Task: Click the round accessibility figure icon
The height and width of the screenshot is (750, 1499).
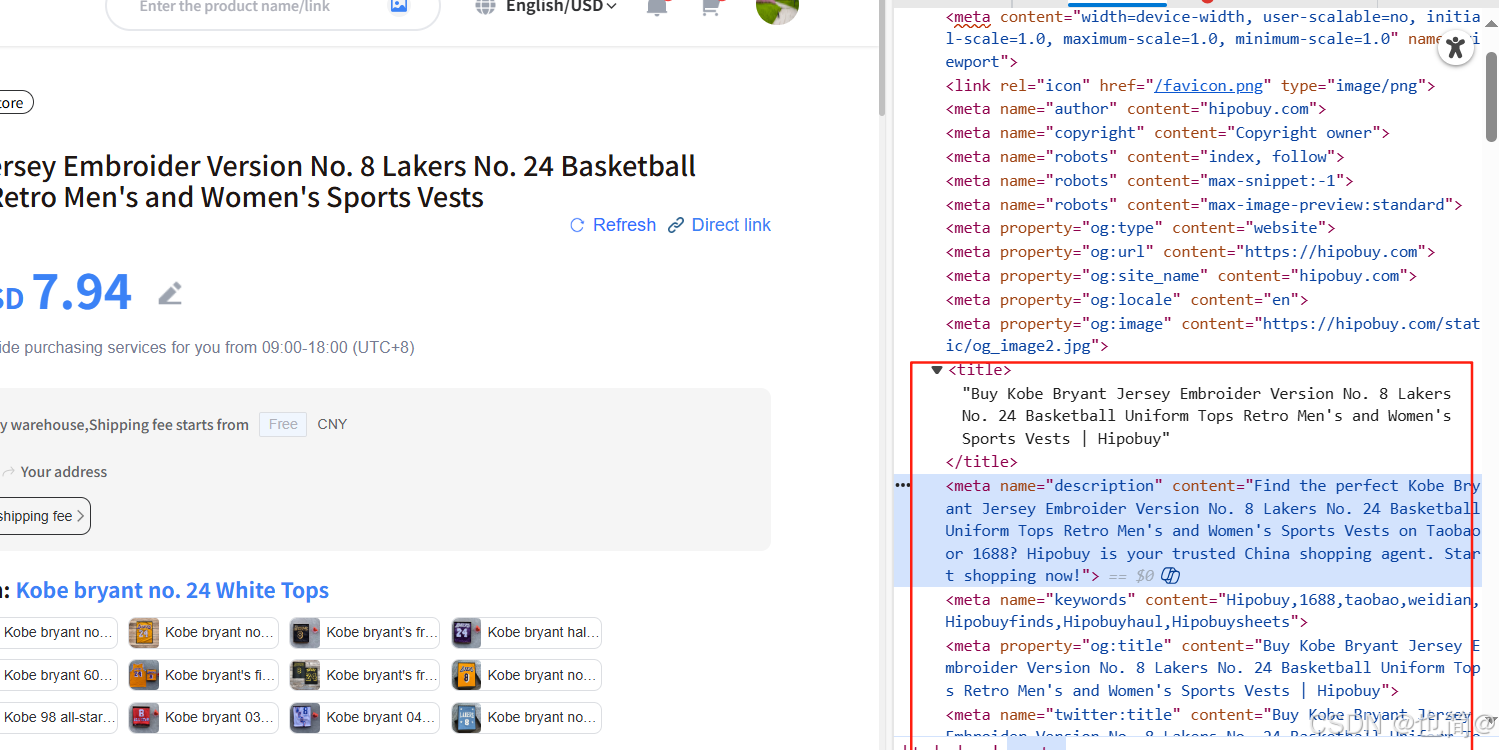Action: [1456, 47]
